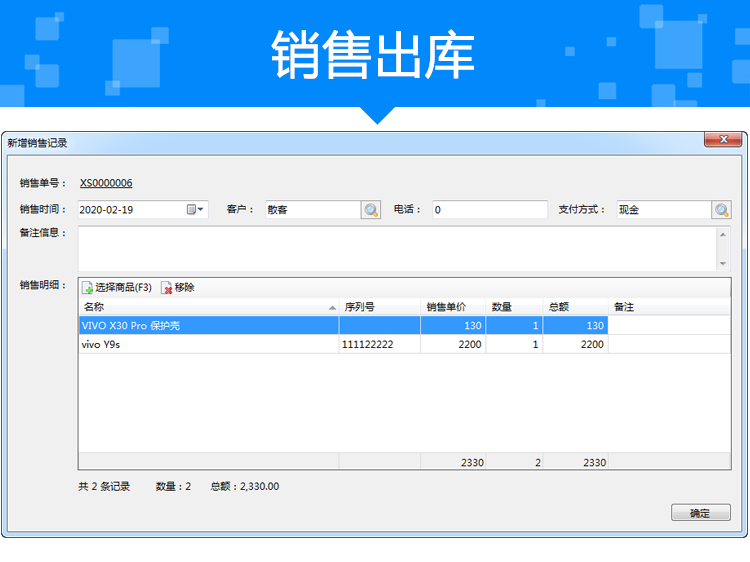
Task: Focus the 电话 phone input field
Action: pyautogui.click(x=490, y=209)
